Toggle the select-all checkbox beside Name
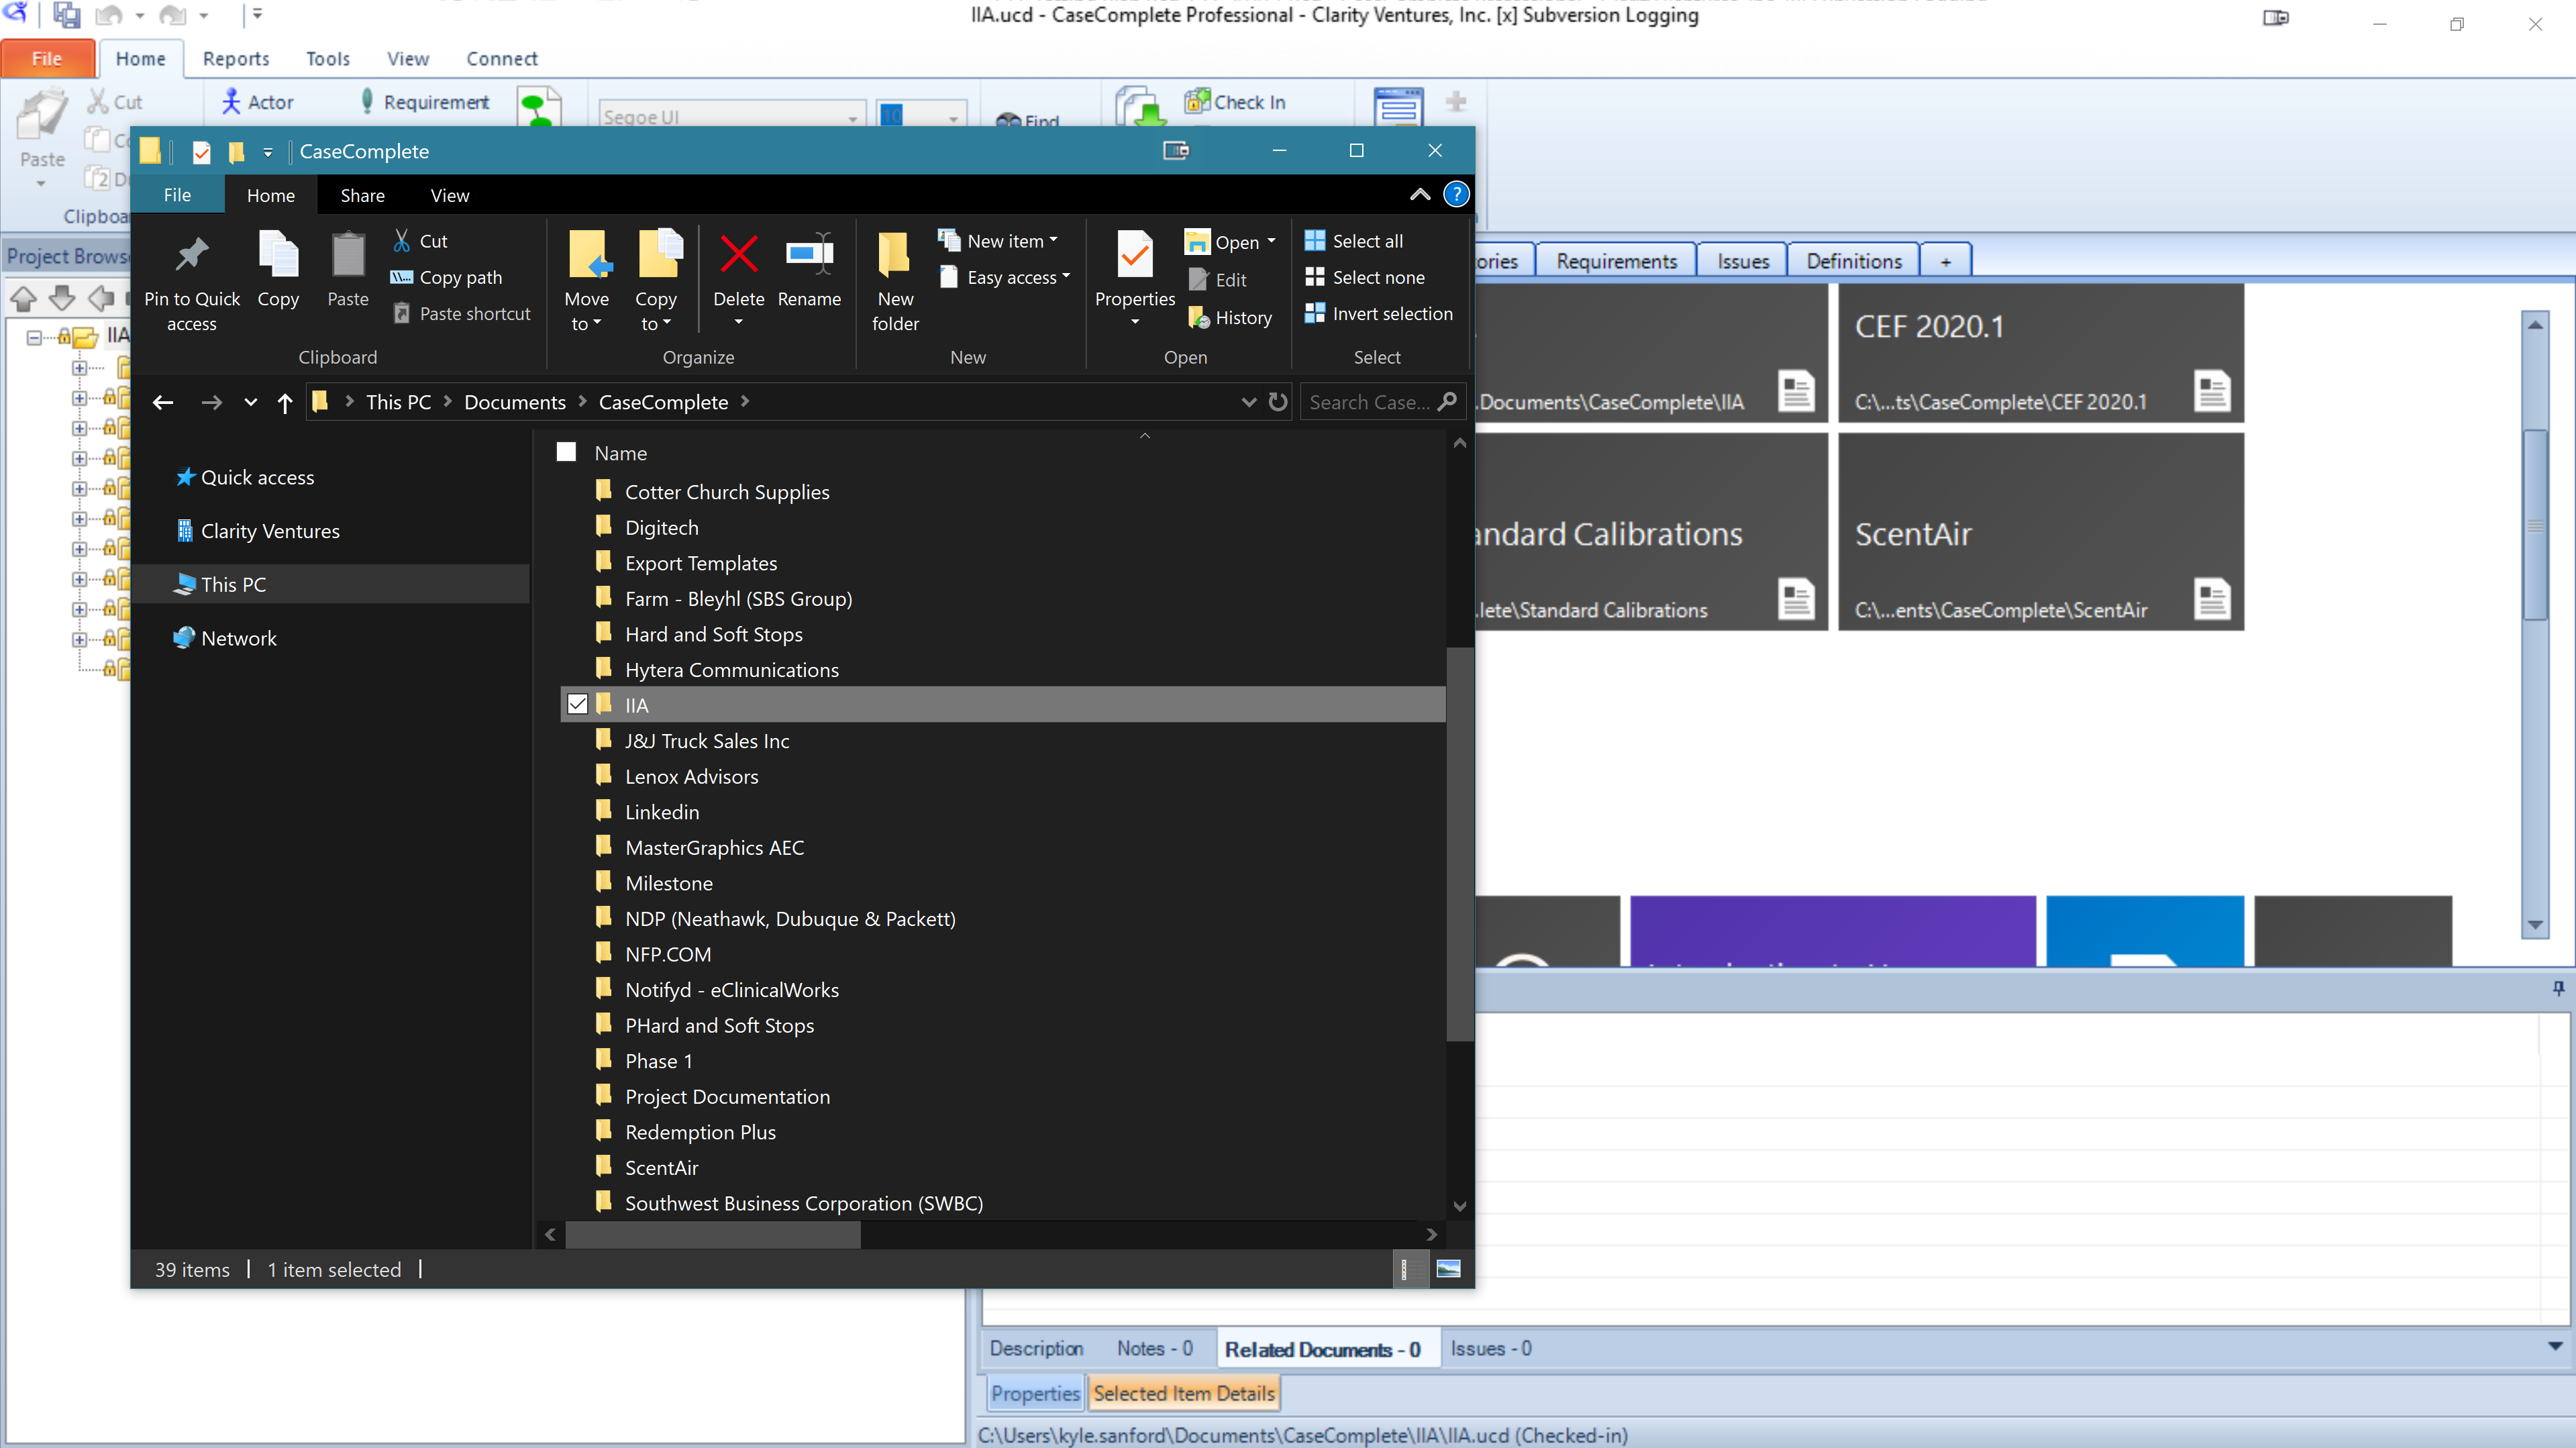The width and height of the screenshot is (2576, 1448). click(x=566, y=452)
